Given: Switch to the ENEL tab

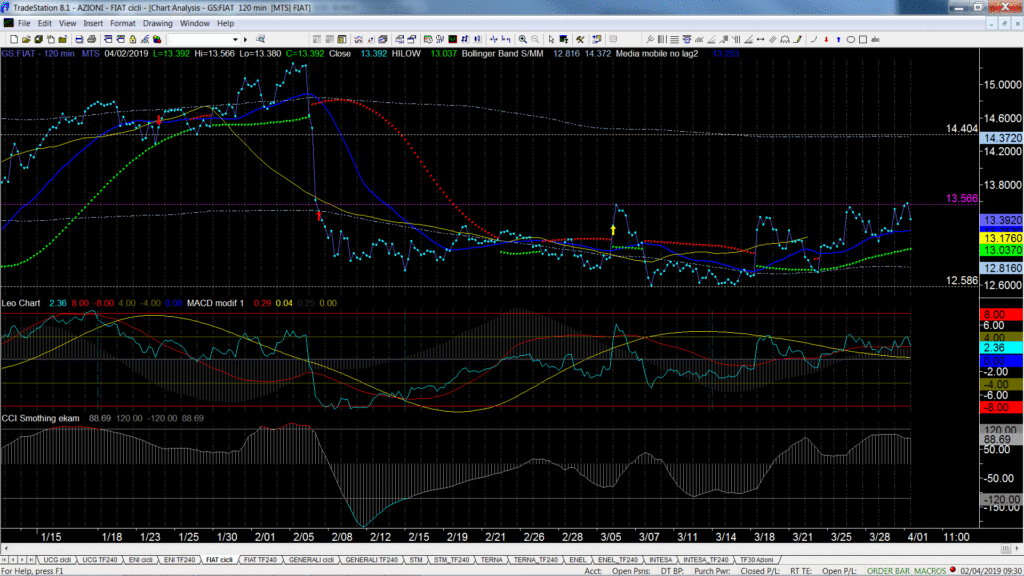Looking at the screenshot, I should 577,560.
